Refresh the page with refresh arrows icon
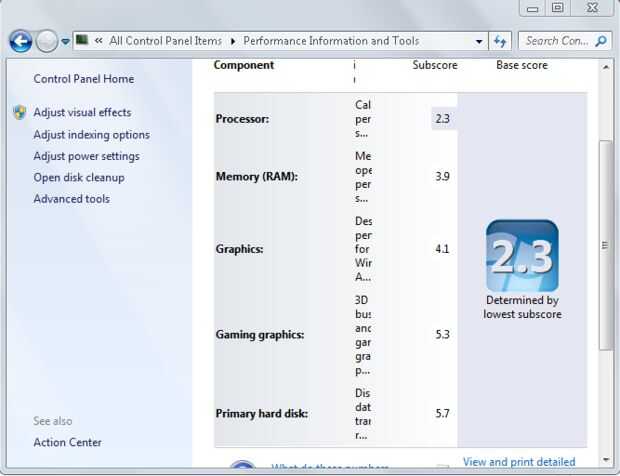The height and width of the screenshot is (476, 620). (x=500, y=41)
